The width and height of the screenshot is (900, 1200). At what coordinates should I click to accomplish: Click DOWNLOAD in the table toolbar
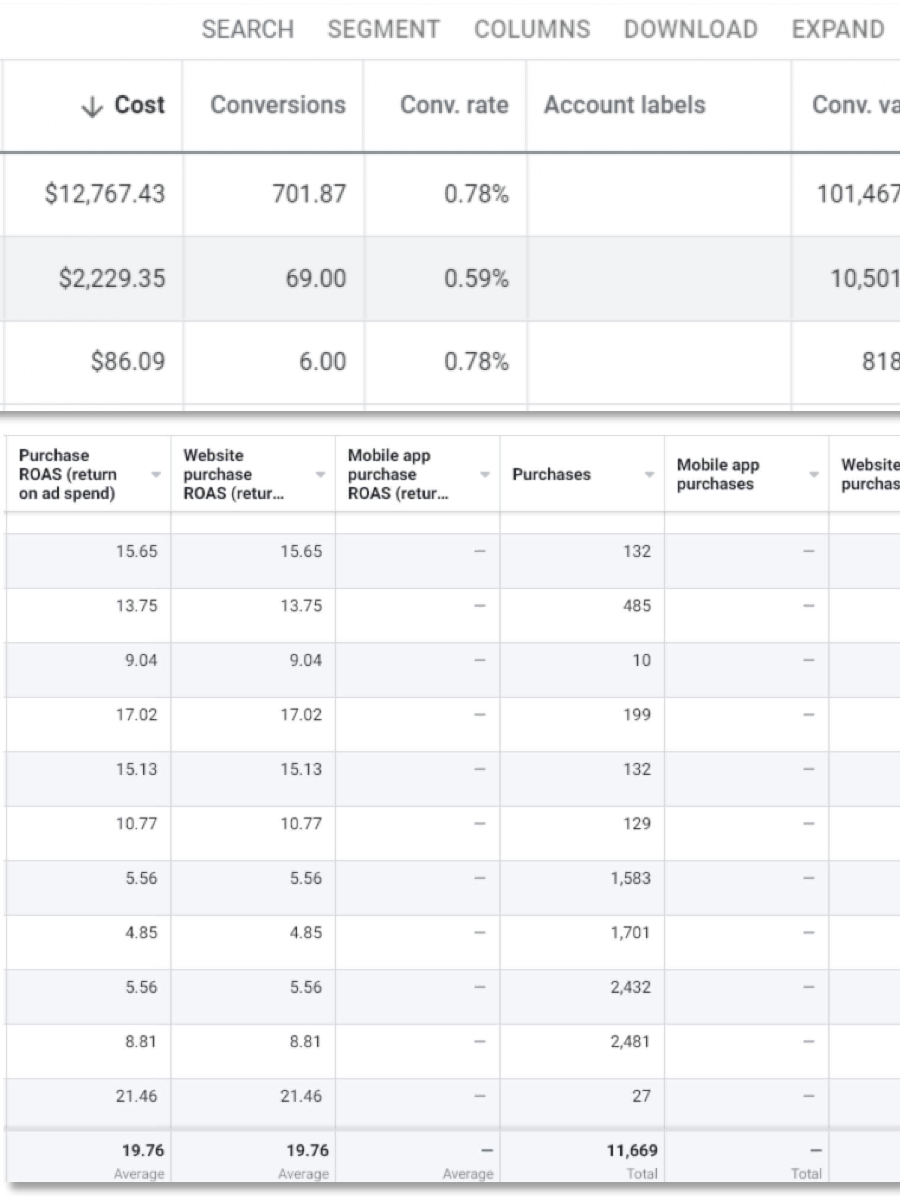tap(690, 30)
